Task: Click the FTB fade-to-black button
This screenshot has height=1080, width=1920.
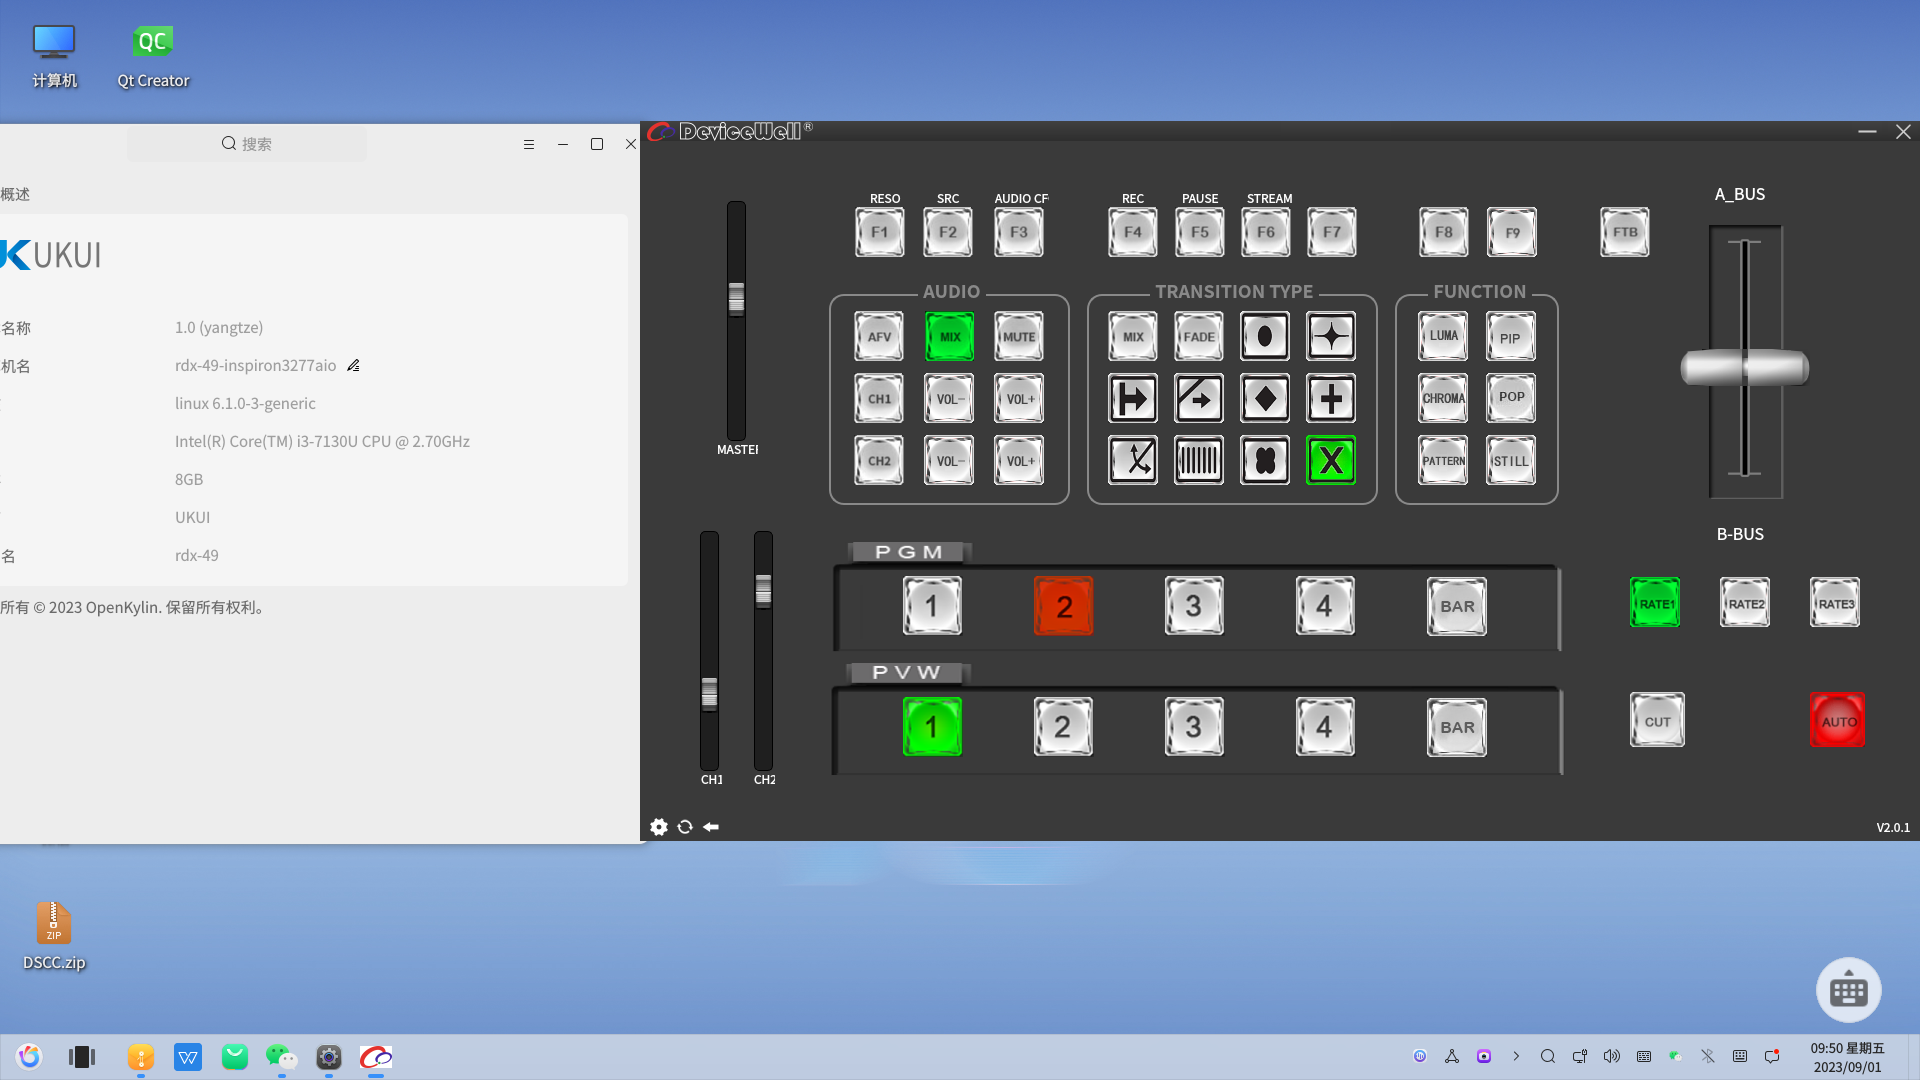Action: coord(1625,232)
